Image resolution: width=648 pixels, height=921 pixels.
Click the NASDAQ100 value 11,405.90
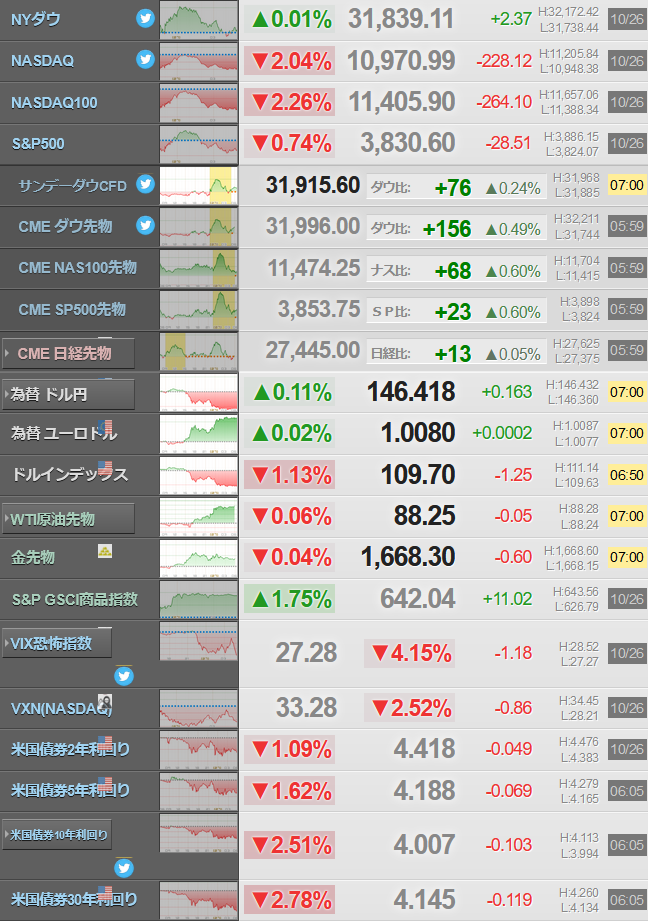click(x=402, y=102)
